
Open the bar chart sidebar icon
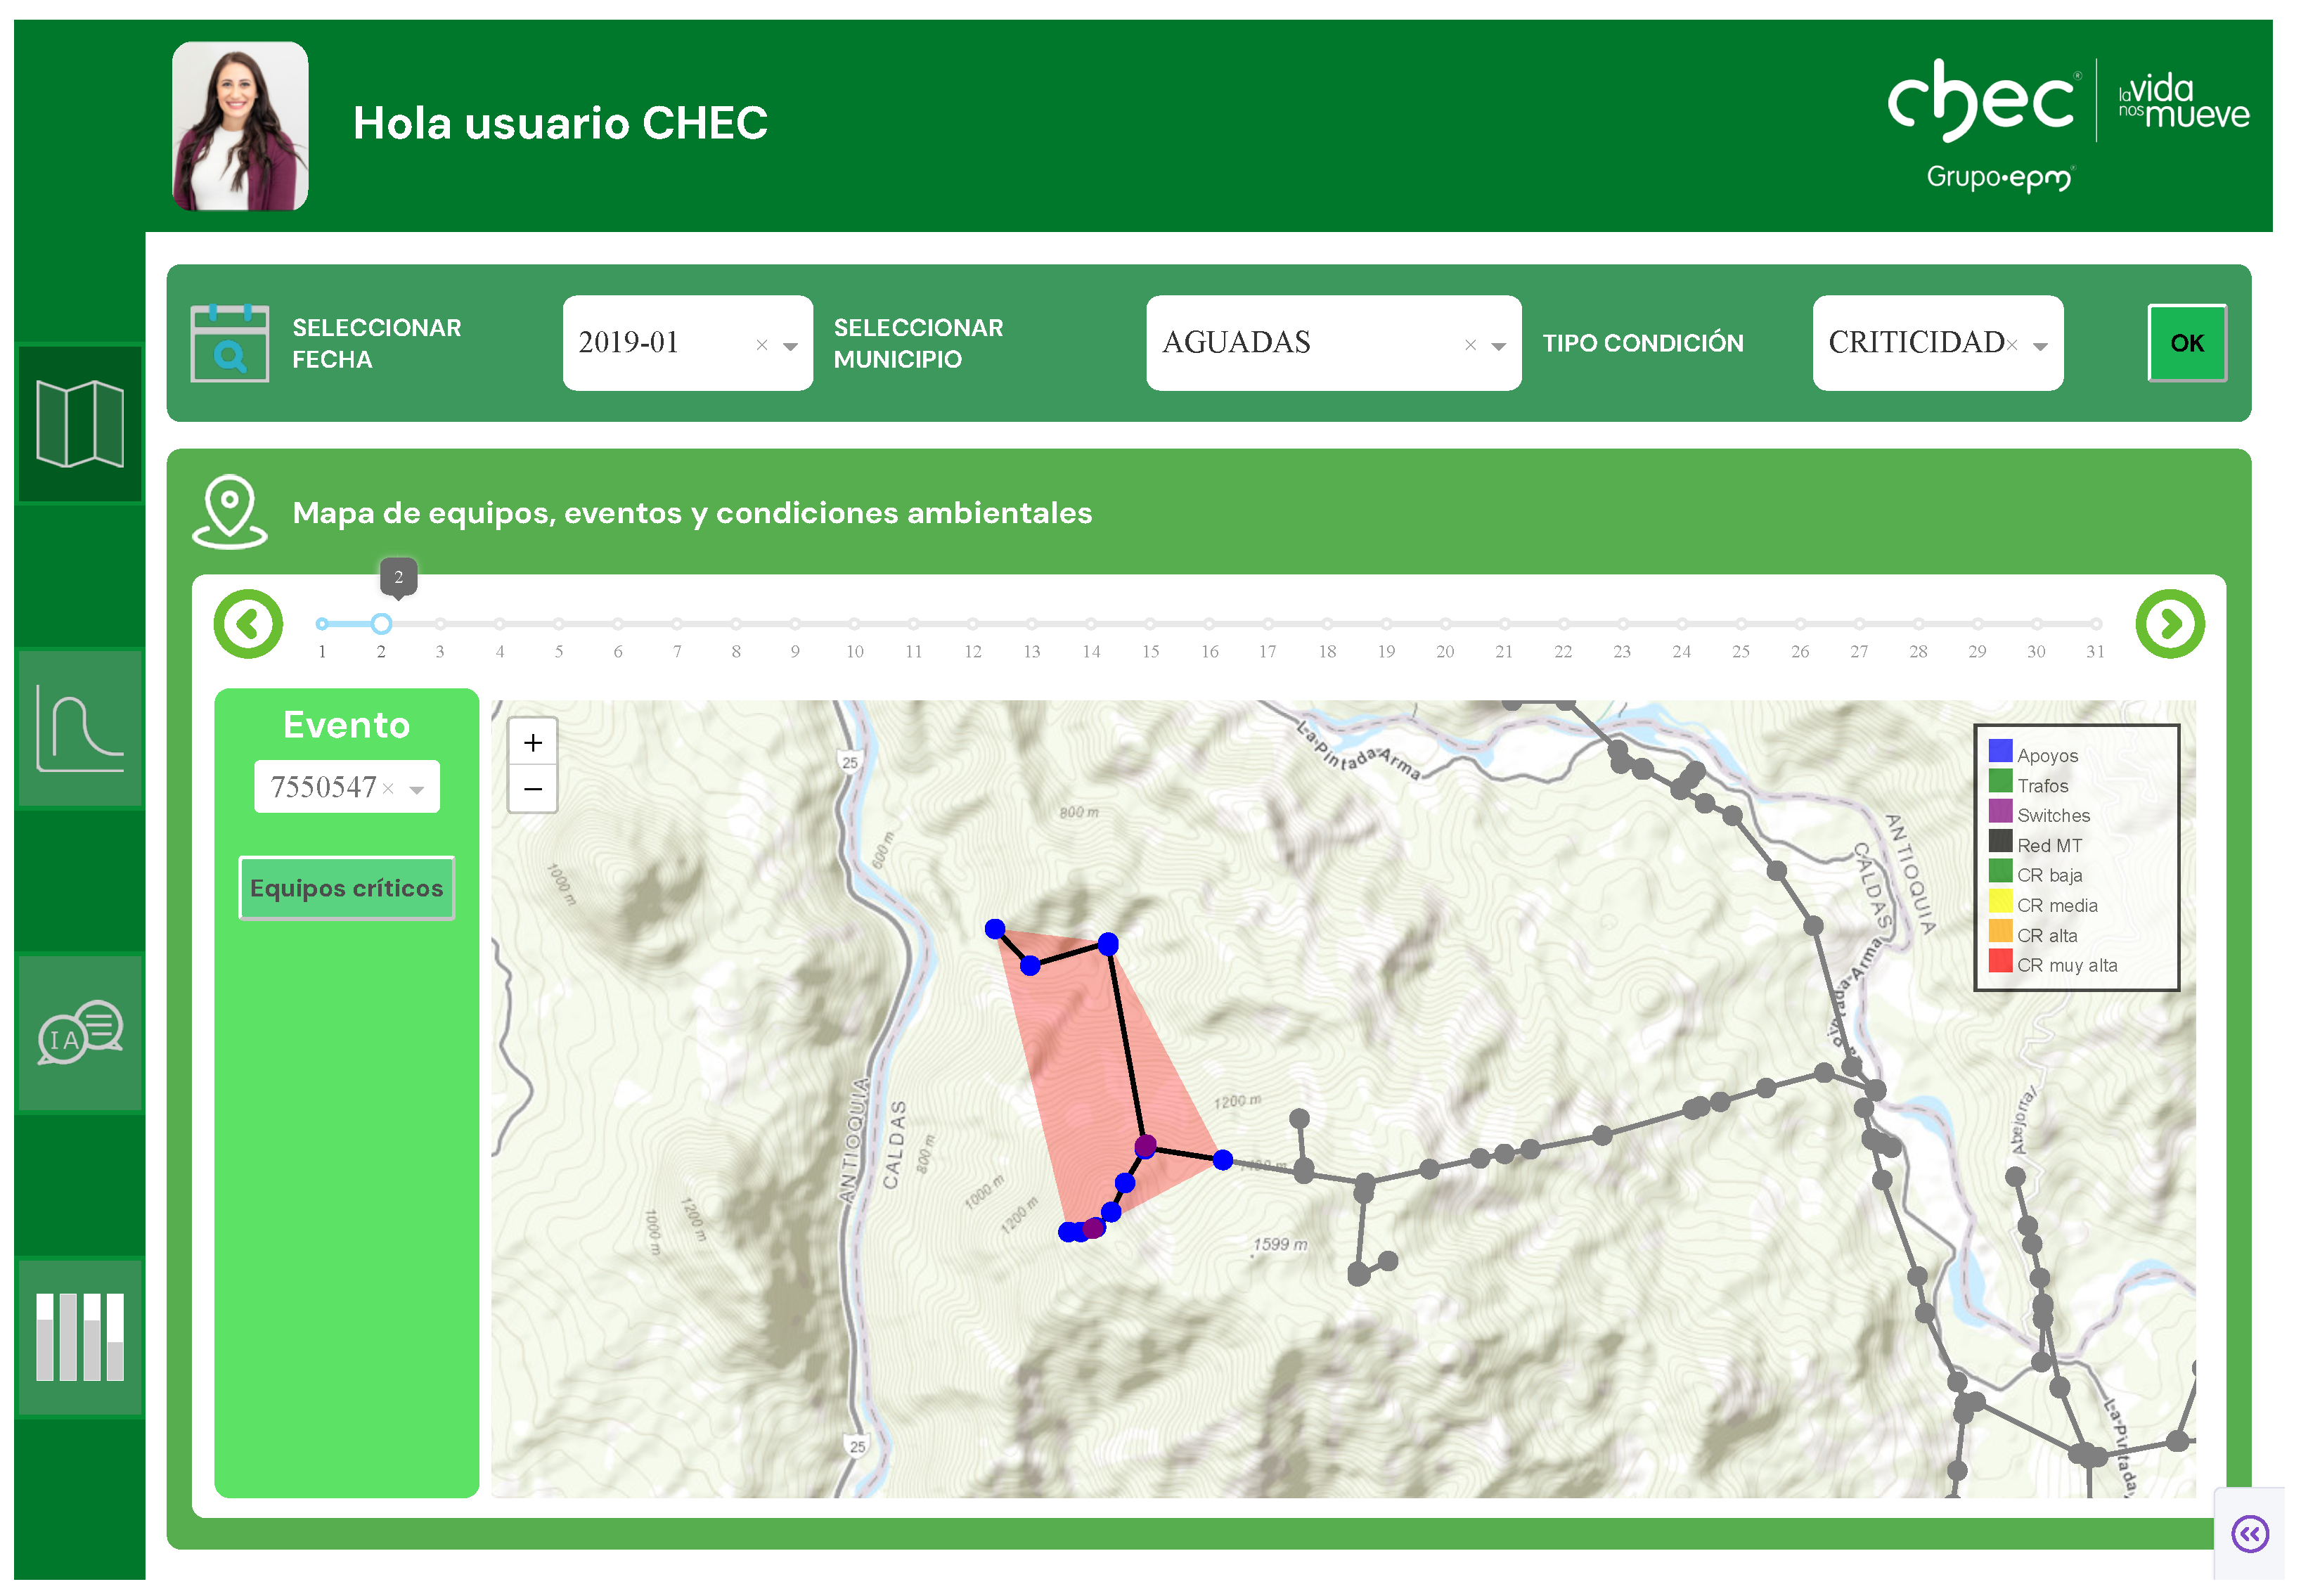(79, 1337)
